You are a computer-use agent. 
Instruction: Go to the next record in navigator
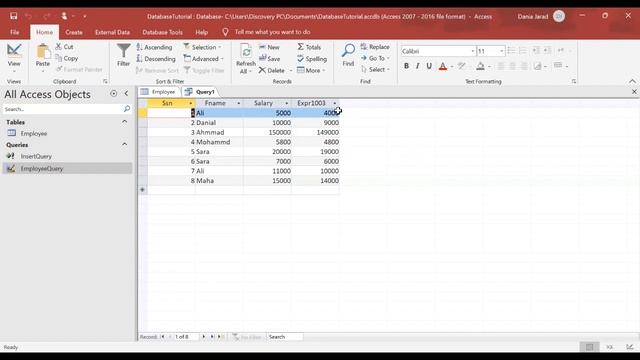point(203,337)
